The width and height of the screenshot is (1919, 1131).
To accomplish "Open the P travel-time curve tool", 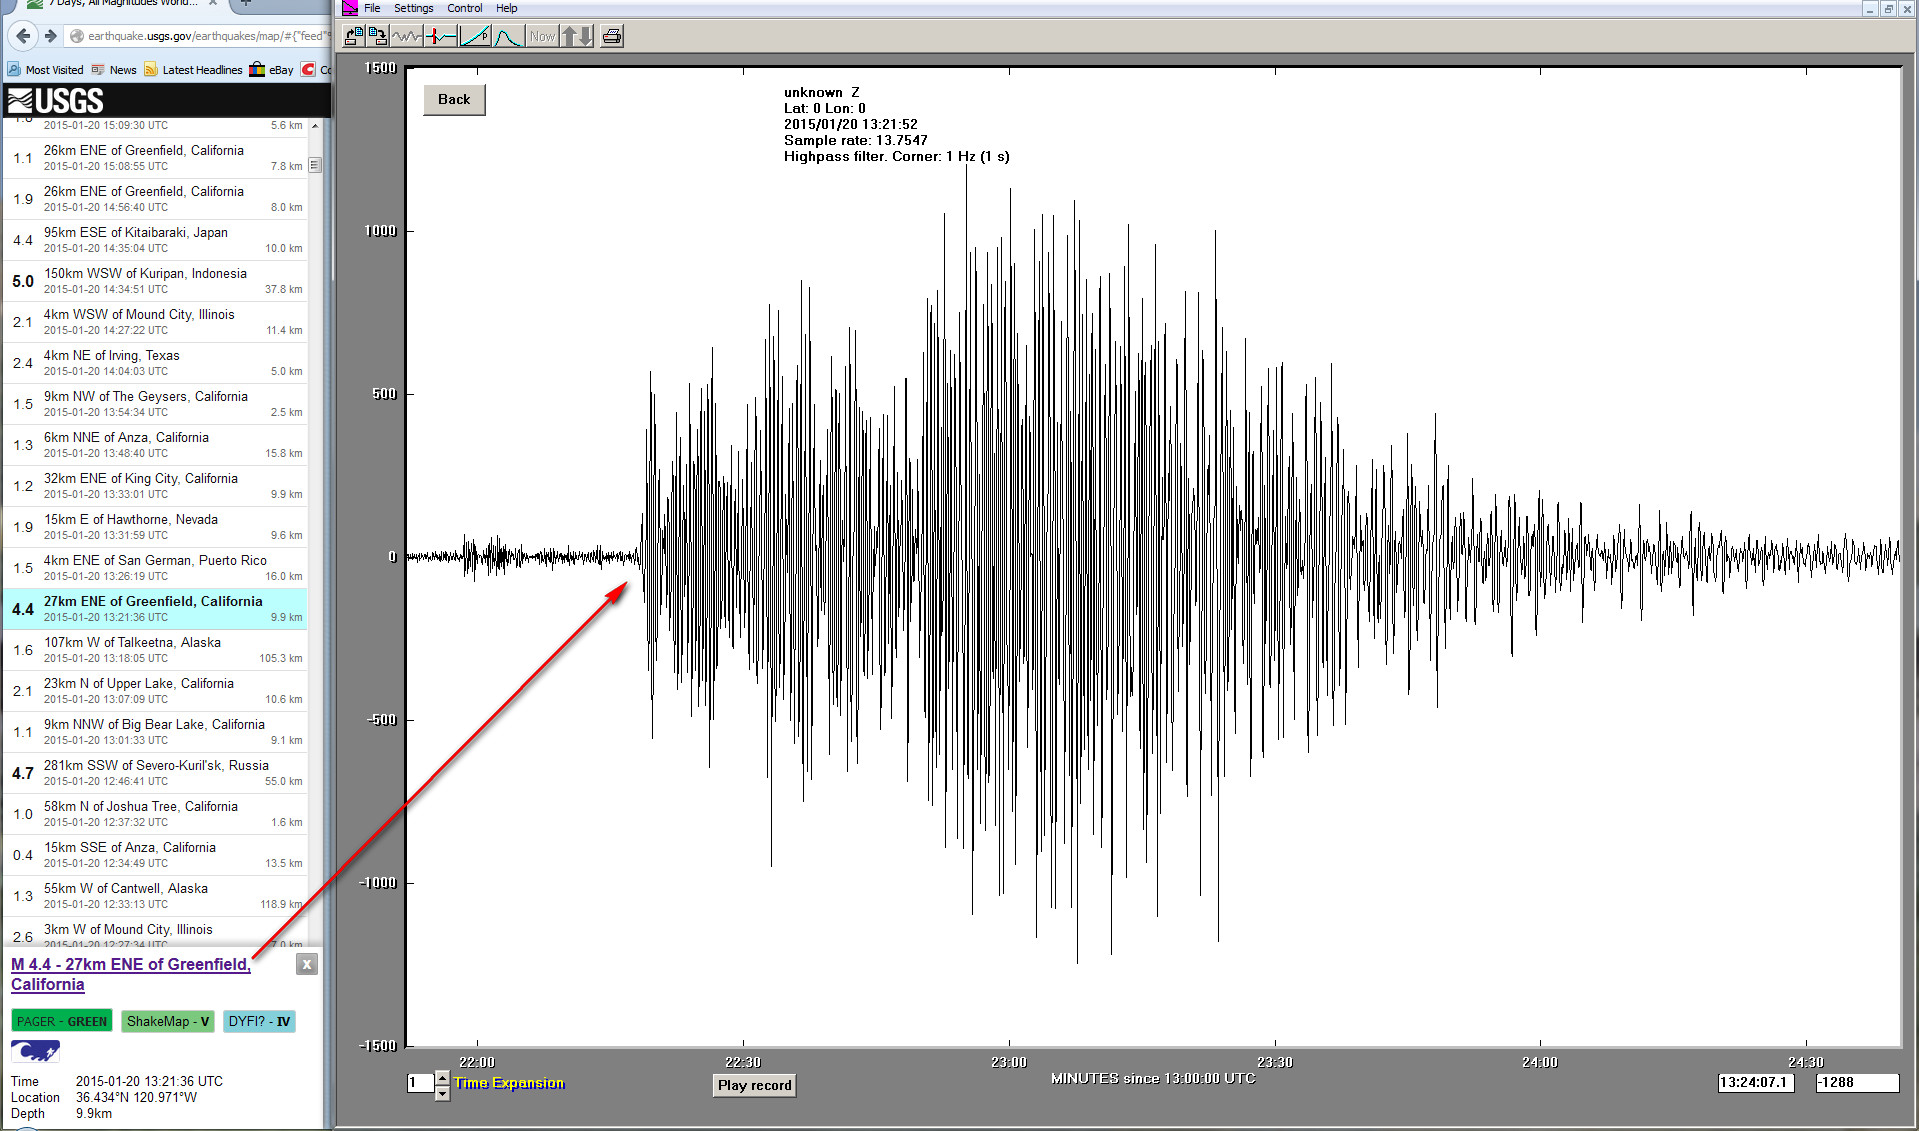I will point(475,37).
